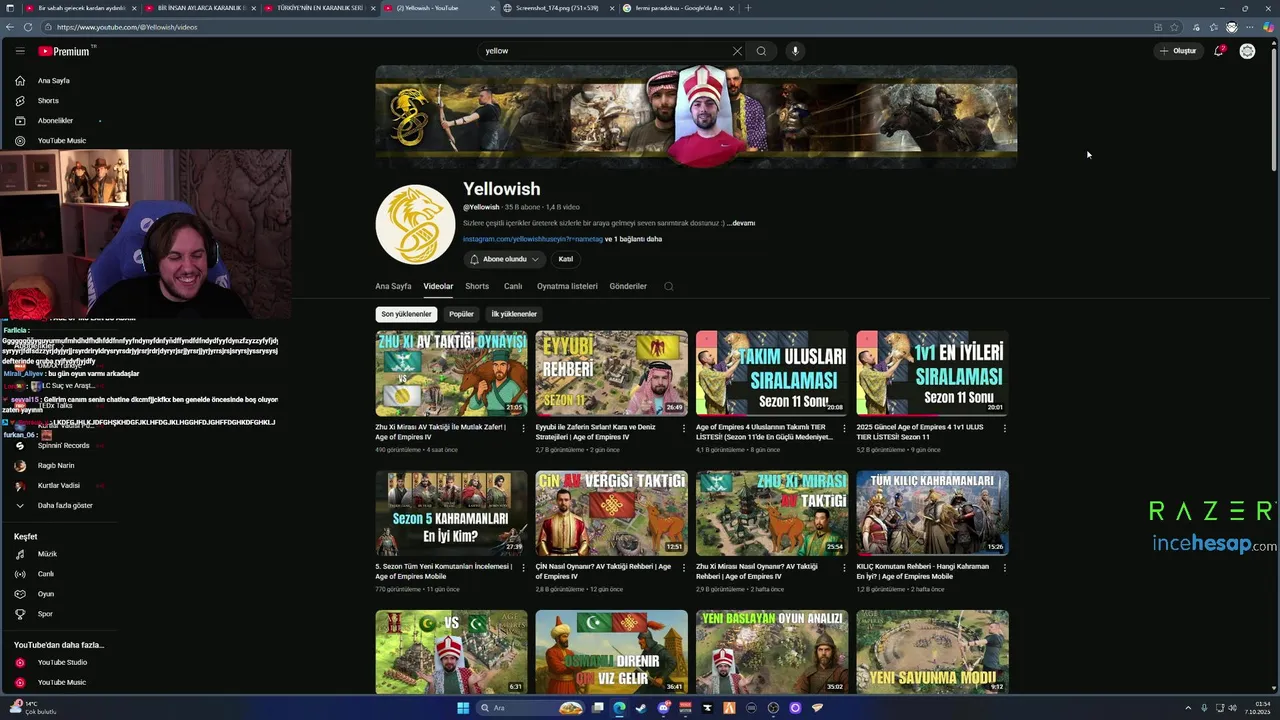This screenshot has width=1280, height=720.
Task: Open Shorts from the left sidebar
Action: coord(48,101)
